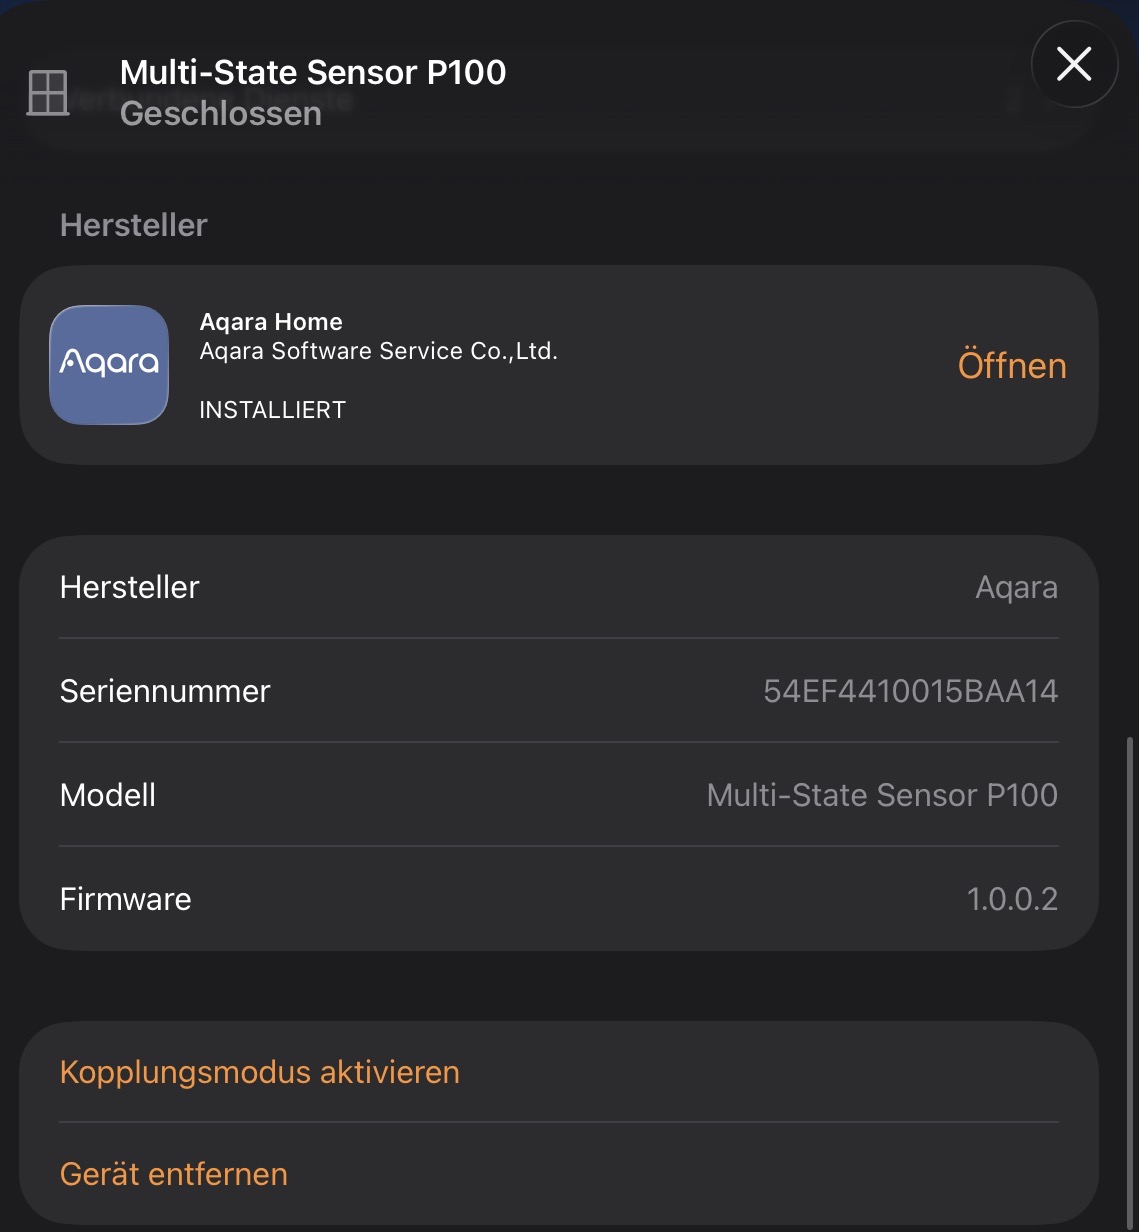Tap the INSTALLIERT status label
Screen dimensions: 1139x1232
[272, 410]
